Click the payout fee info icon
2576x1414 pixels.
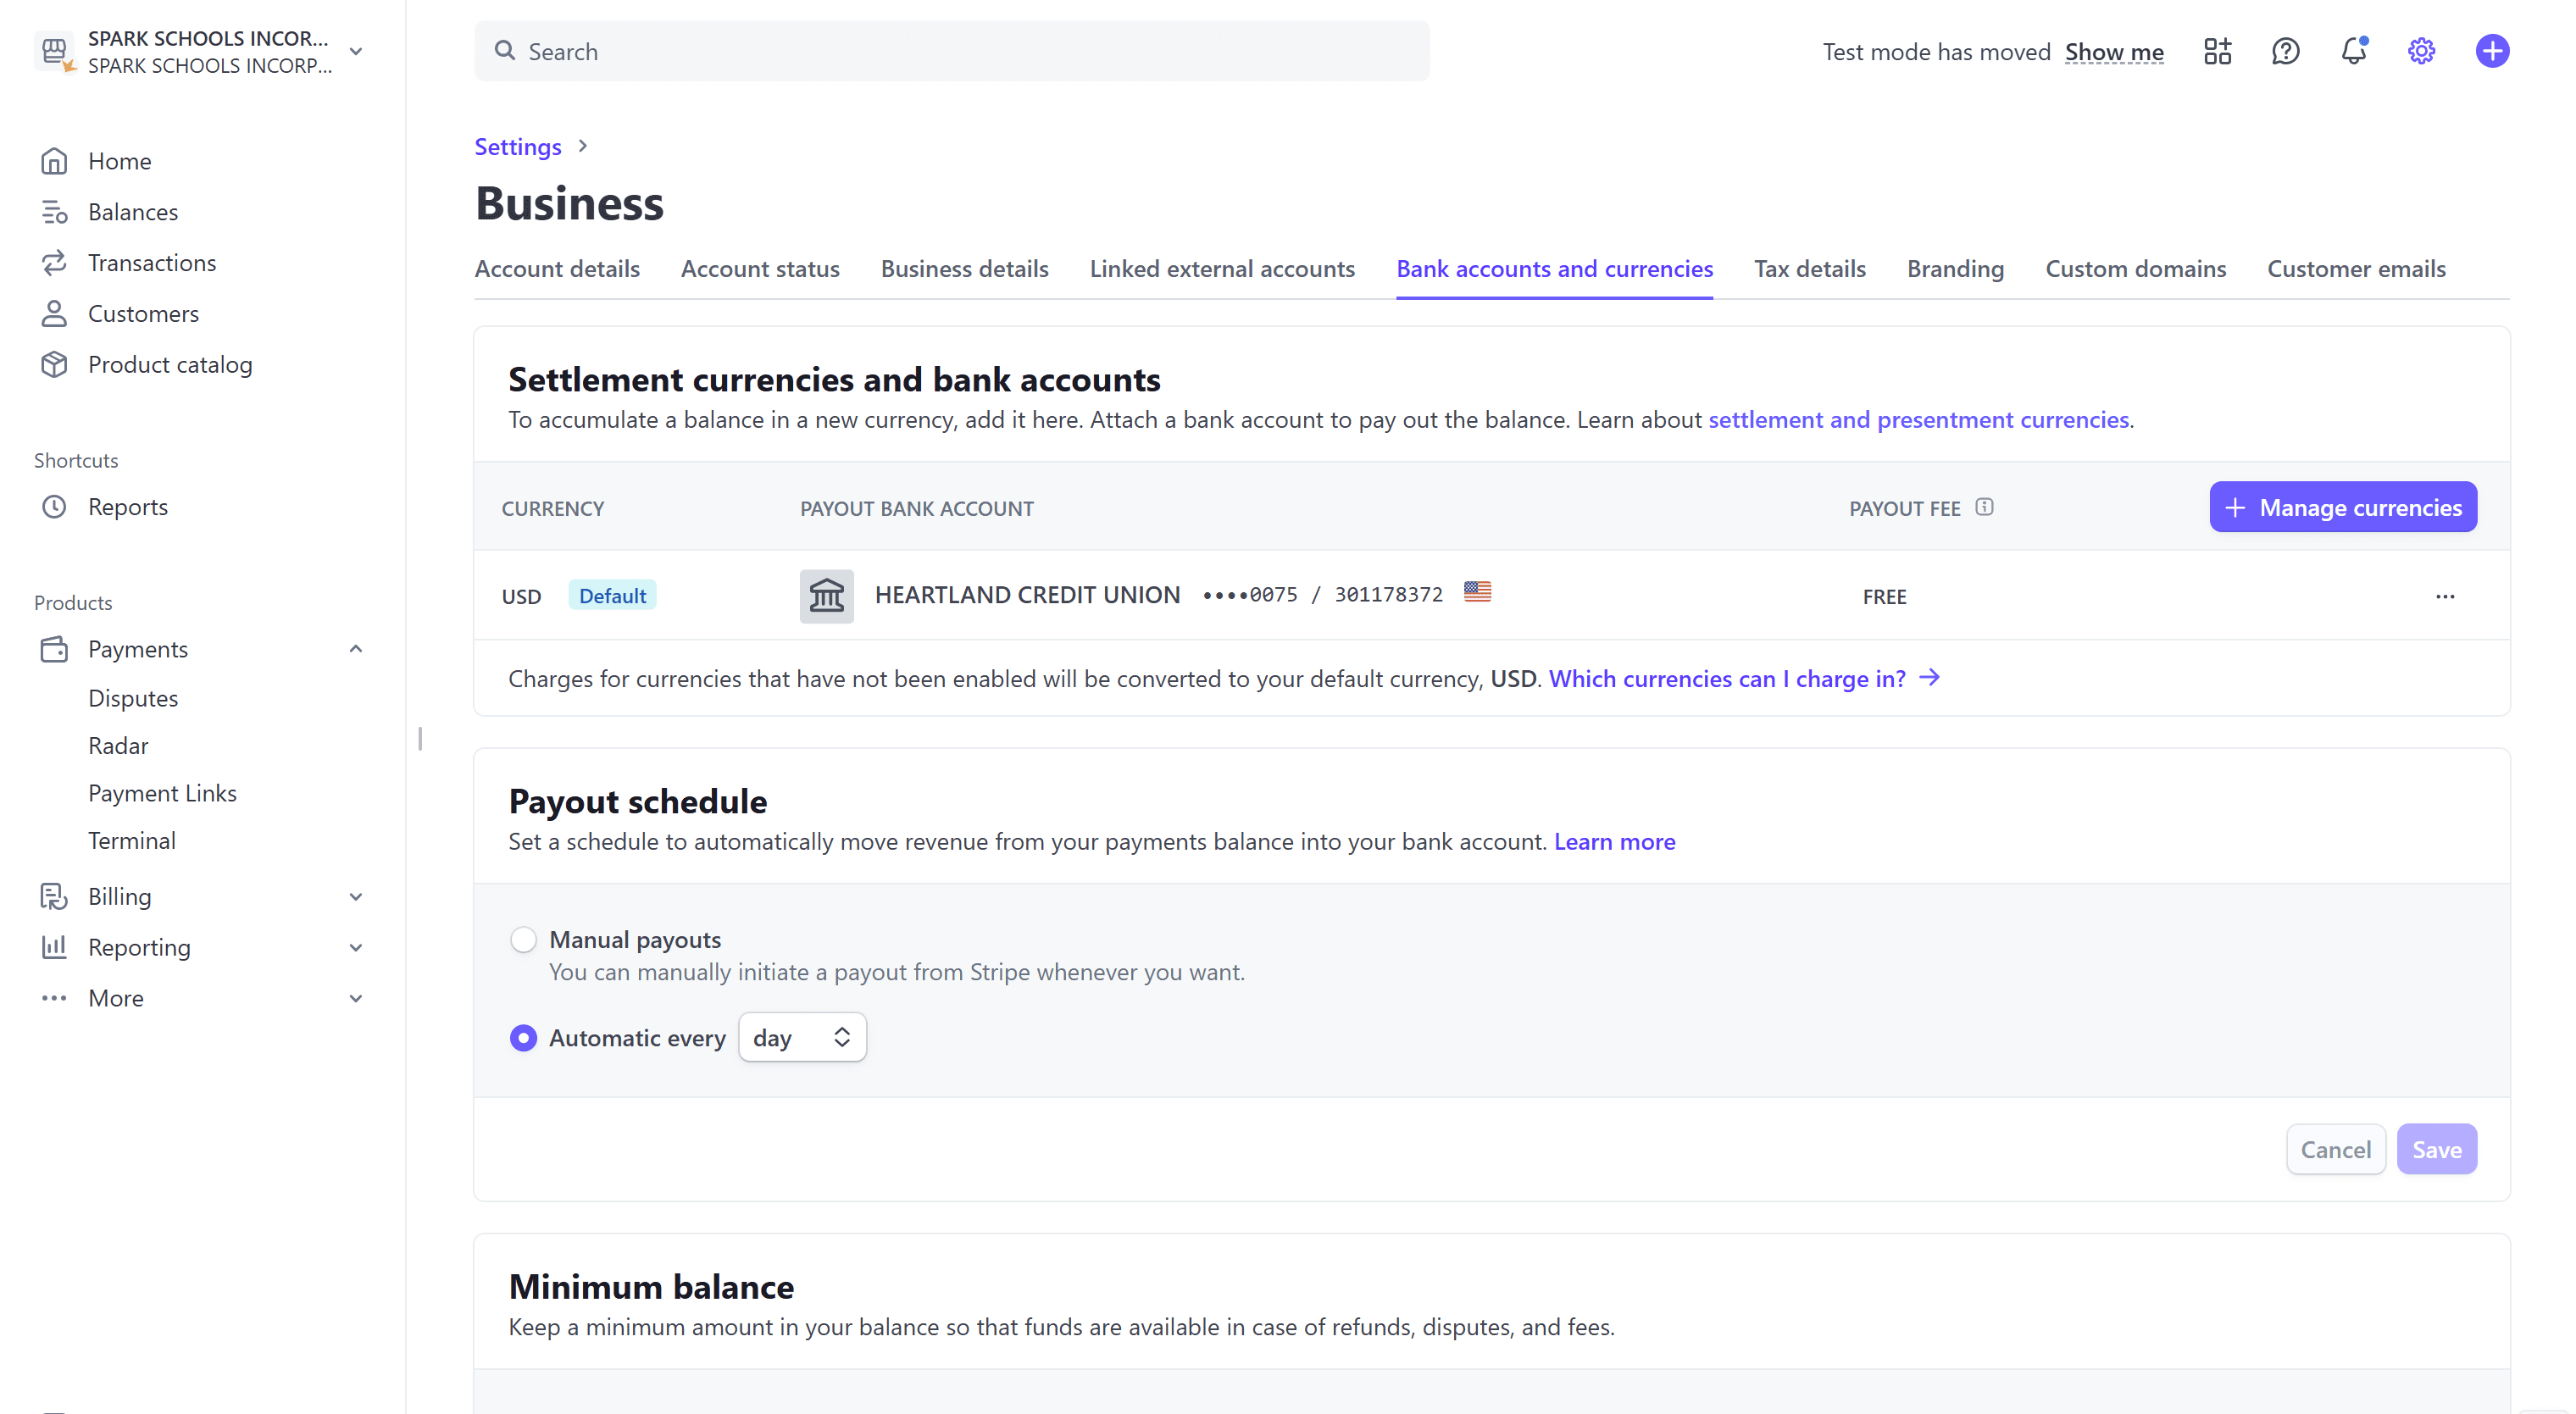coord(1985,507)
